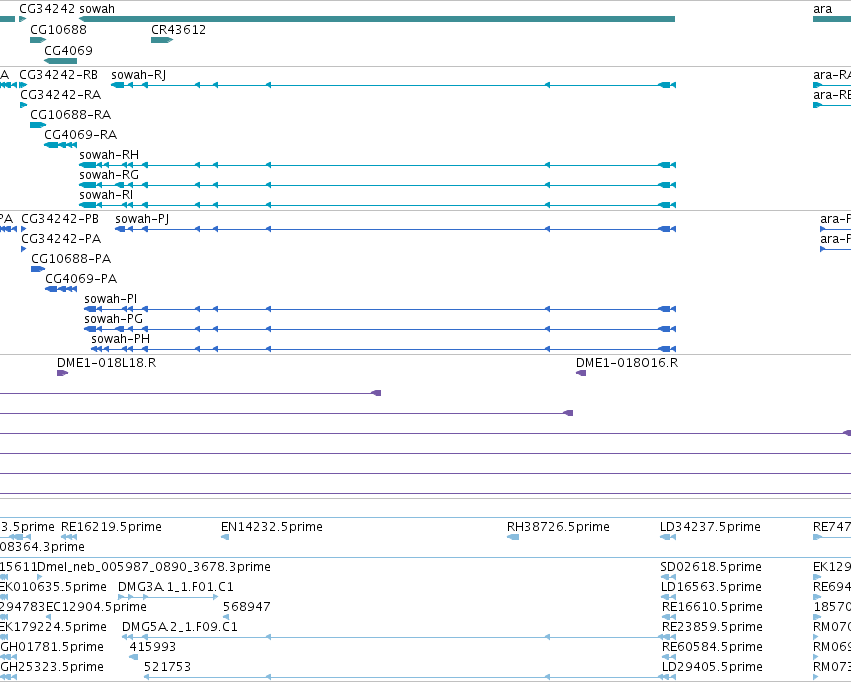Viewport: 851px width, 682px height.
Task: Click transcript CG34242-RA
Action: point(23,105)
